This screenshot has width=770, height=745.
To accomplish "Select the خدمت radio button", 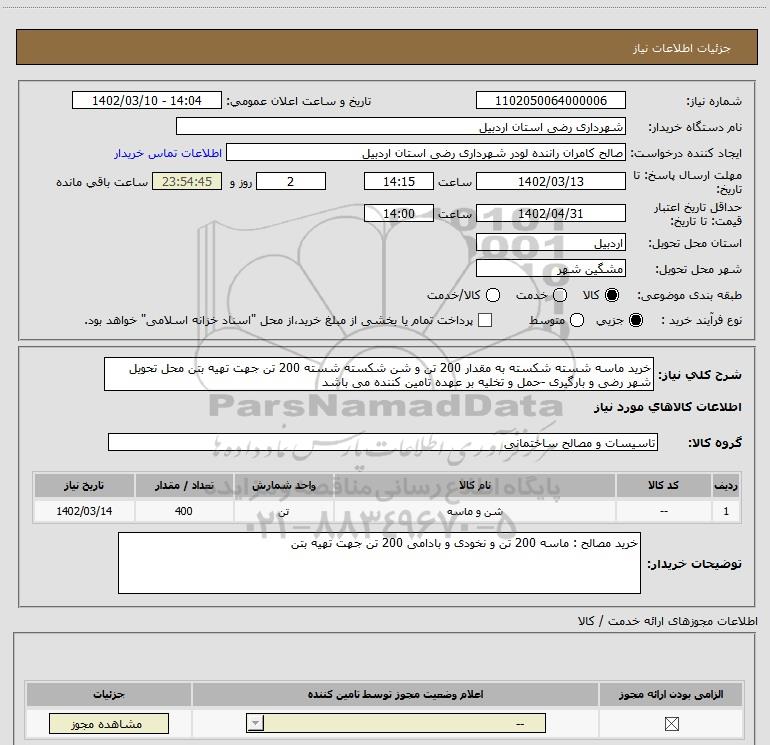I will point(560,295).
